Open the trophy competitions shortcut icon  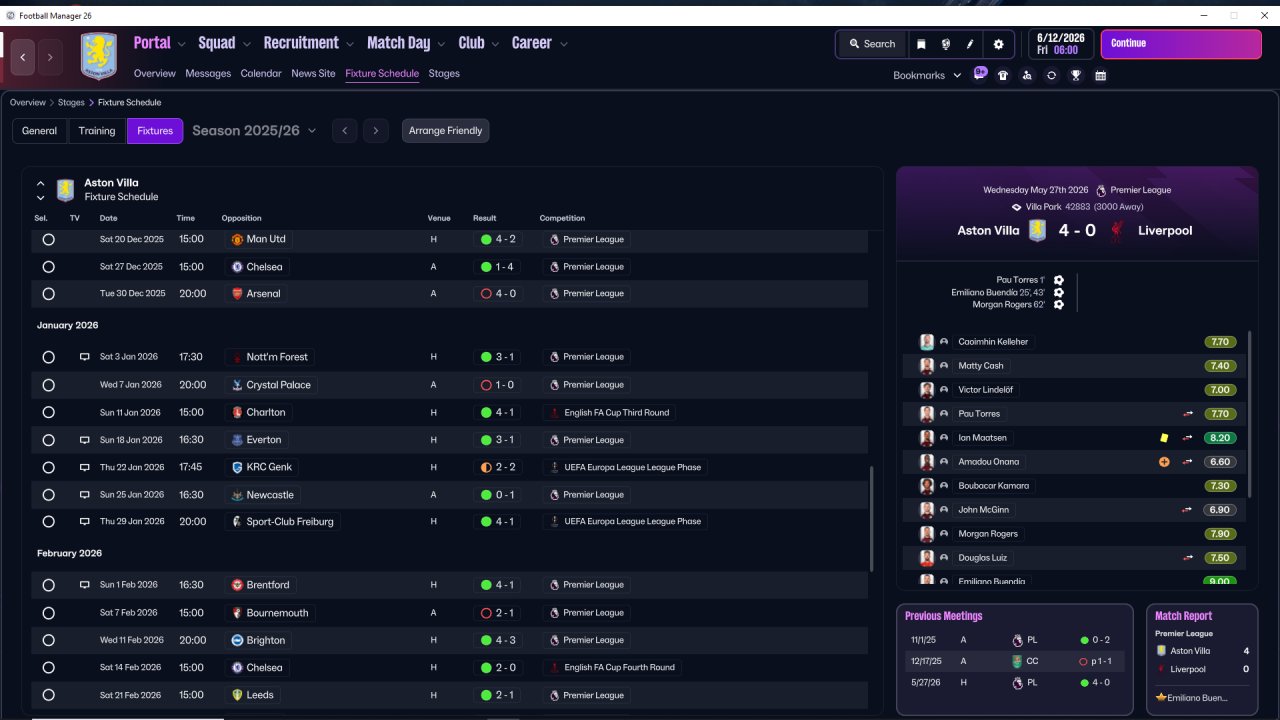1076,75
